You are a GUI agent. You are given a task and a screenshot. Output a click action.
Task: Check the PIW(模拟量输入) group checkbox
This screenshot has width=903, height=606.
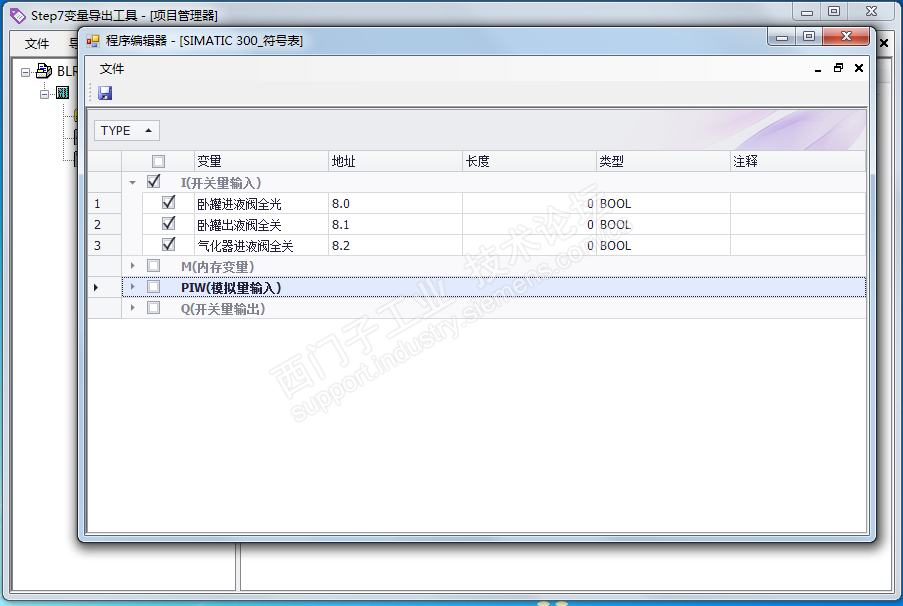(154, 286)
